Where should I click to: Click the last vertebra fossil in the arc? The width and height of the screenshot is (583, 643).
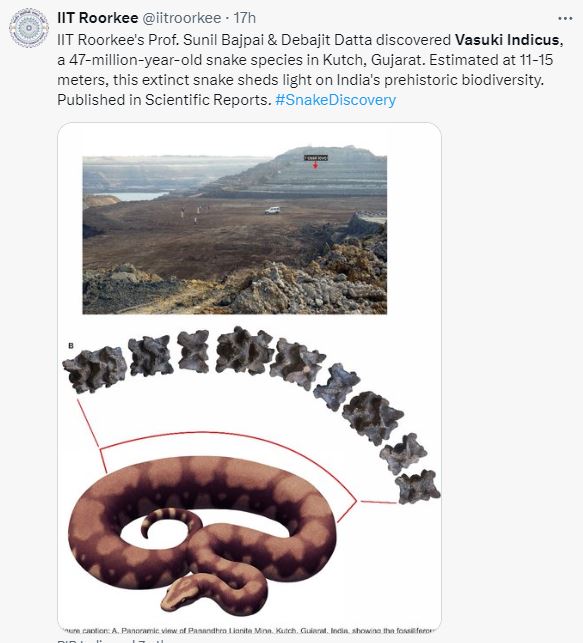click(x=417, y=487)
